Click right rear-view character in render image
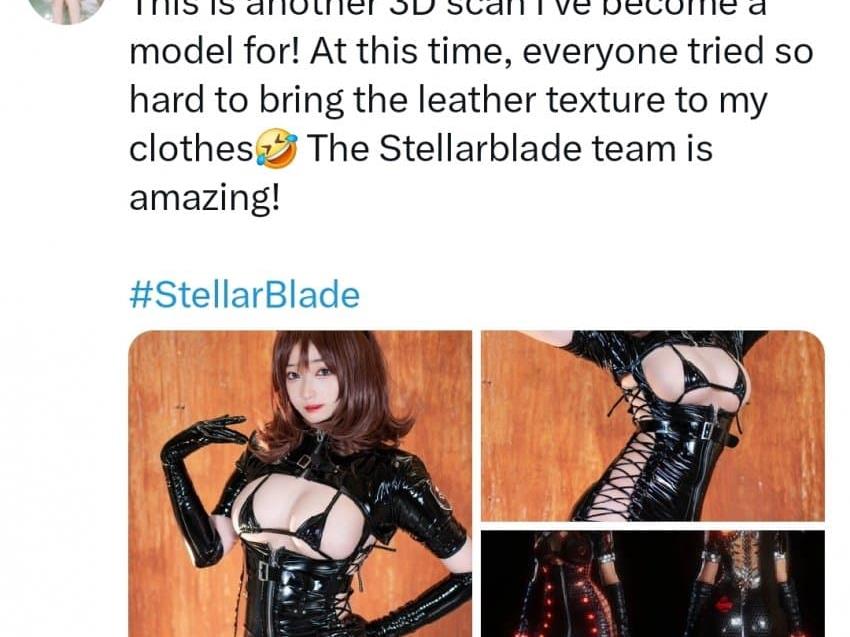 (742, 585)
